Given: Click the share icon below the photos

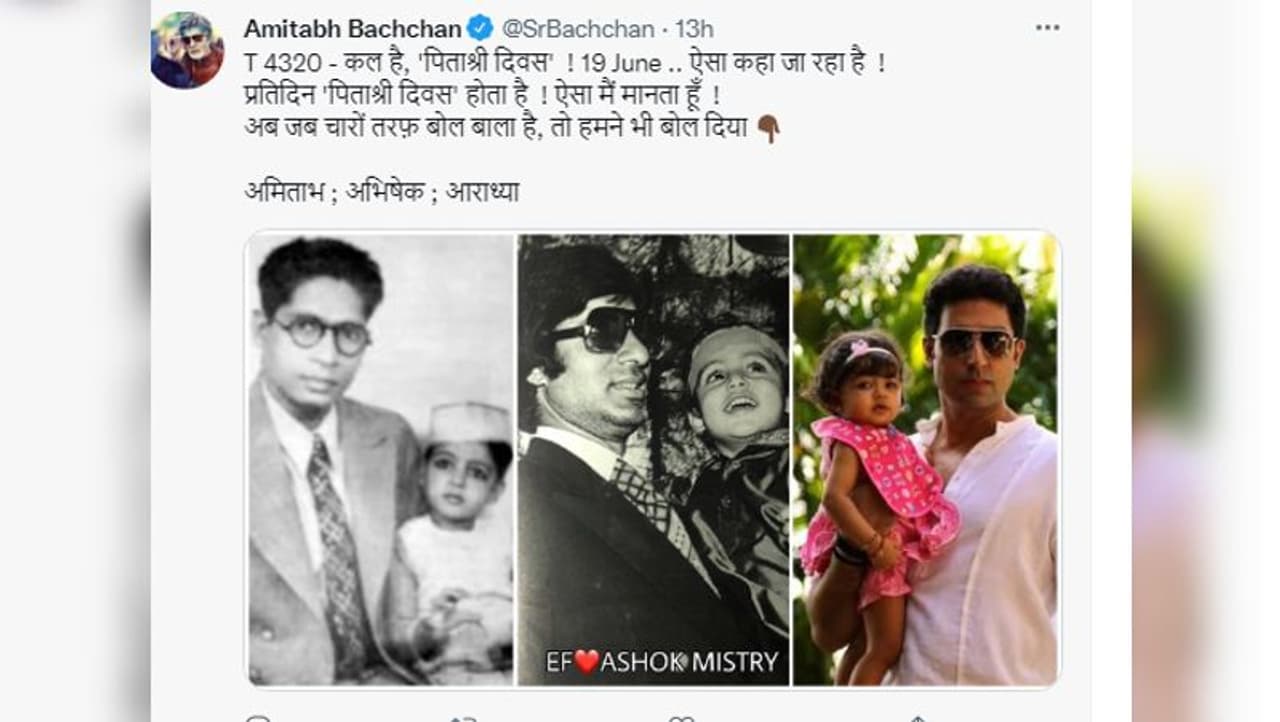Looking at the screenshot, I should point(917,718).
